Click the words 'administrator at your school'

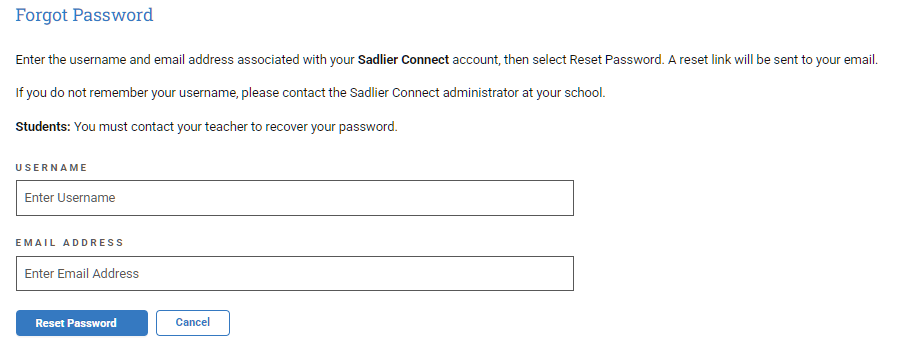tap(523, 93)
